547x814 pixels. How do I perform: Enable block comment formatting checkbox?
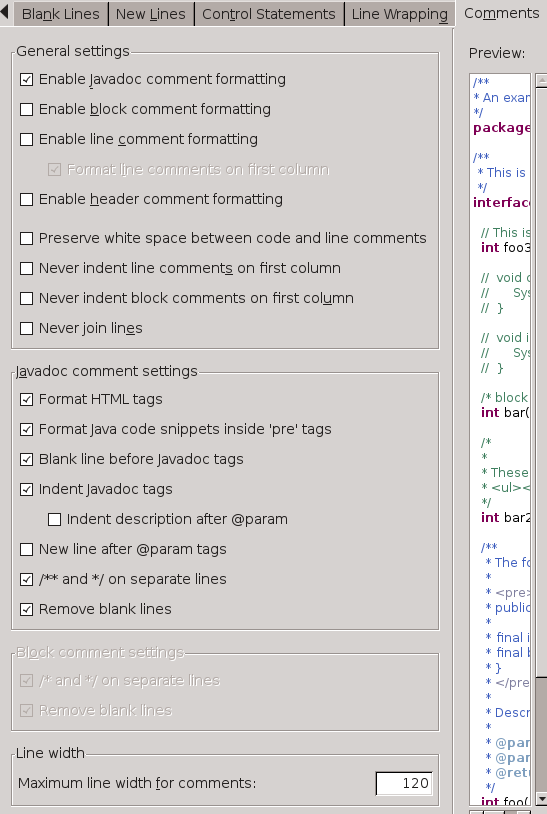click(26, 110)
